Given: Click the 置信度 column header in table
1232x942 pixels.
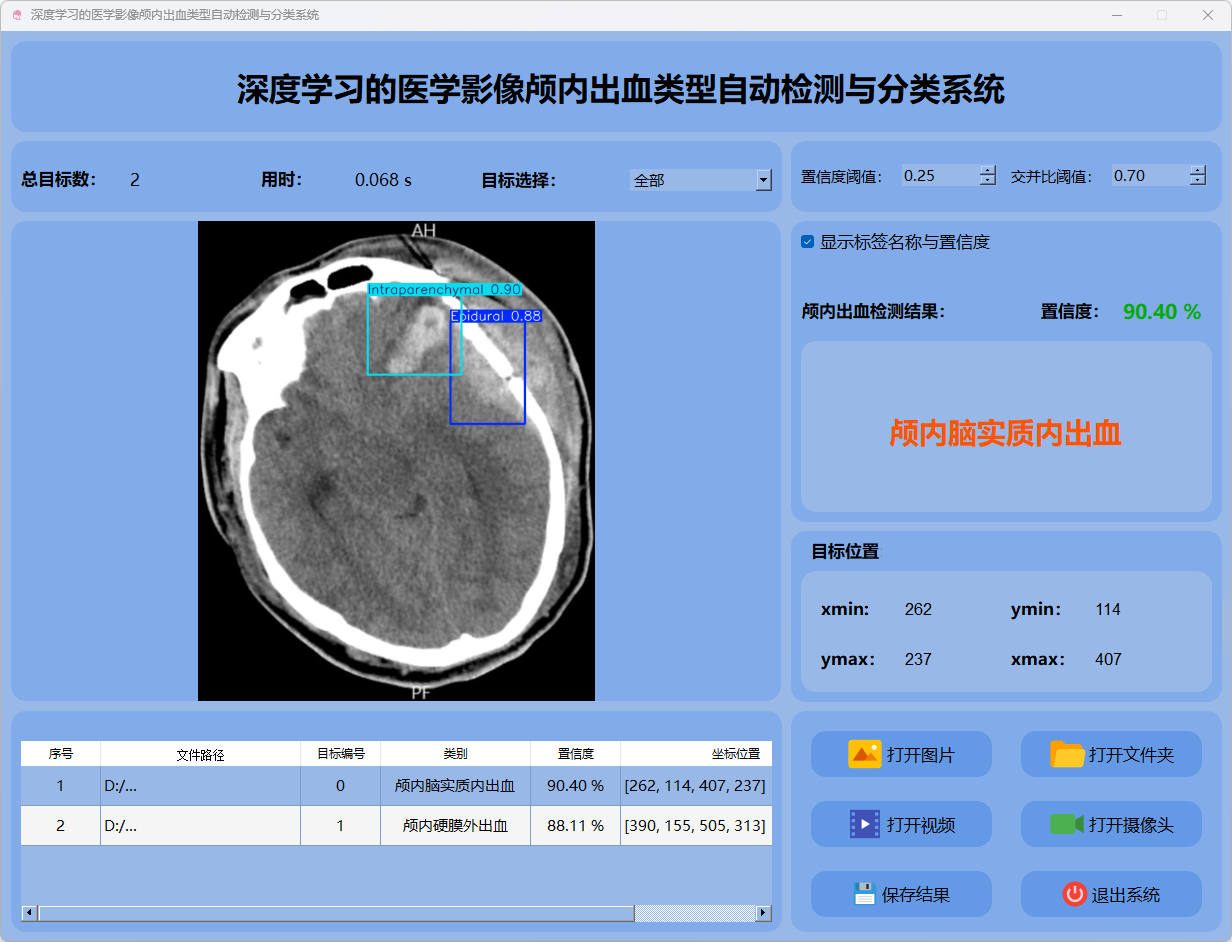Looking at the screenshot, I should 576,754.
